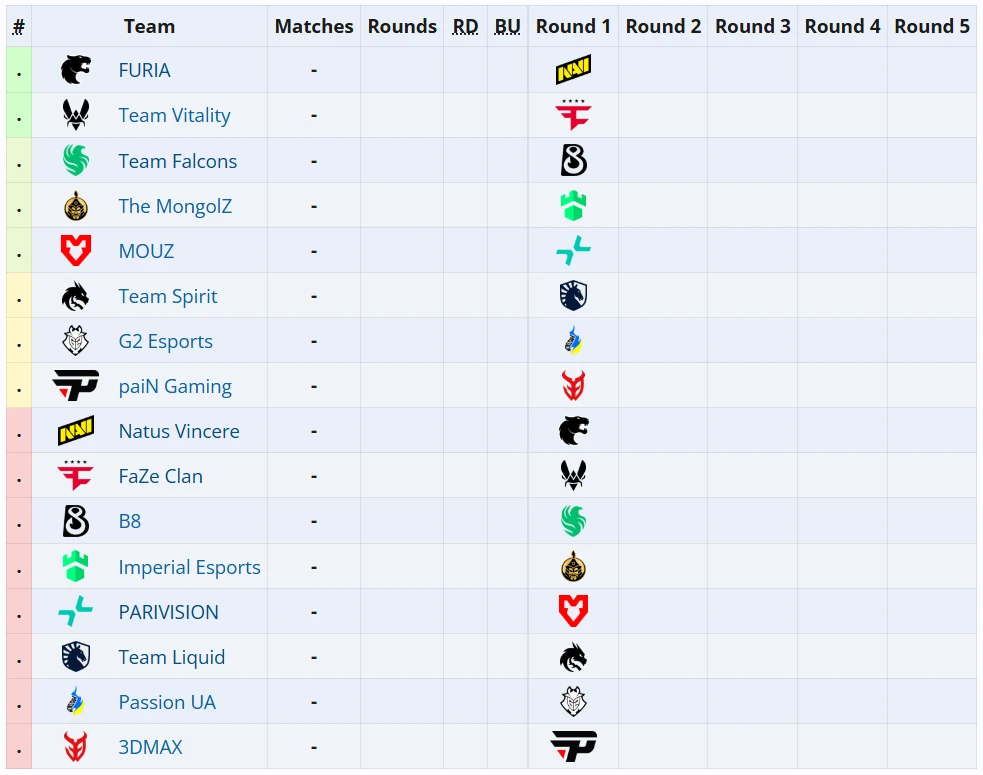Open the Natus Vincere team link
Screen dimensions: 983x775
(179, 431)
